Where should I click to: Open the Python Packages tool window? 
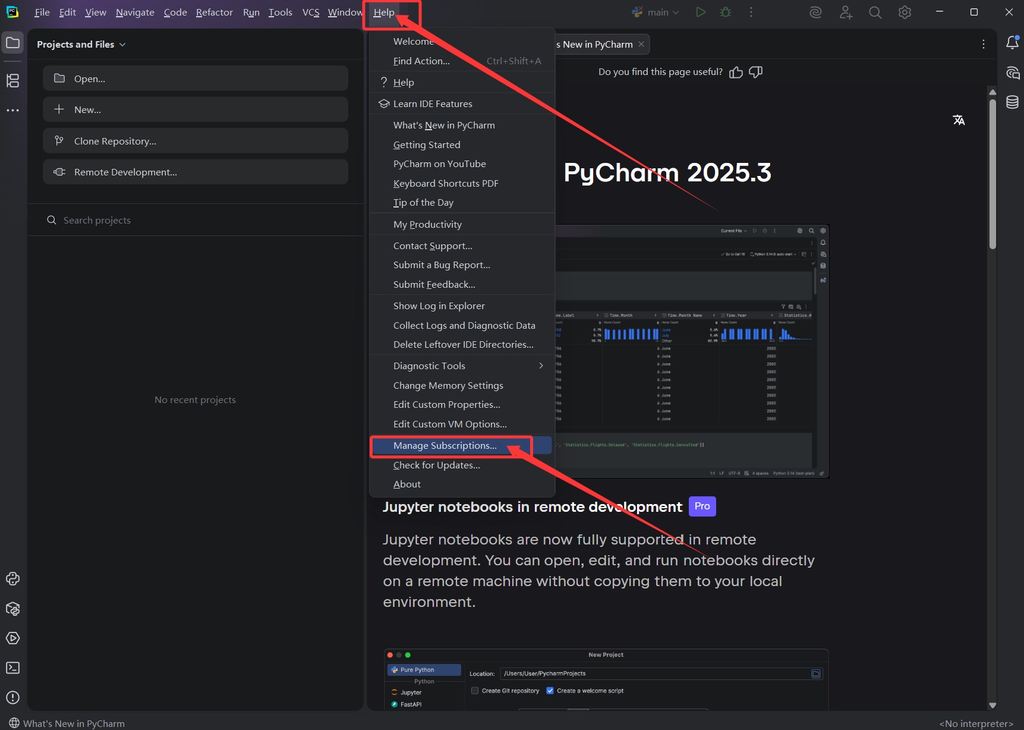[12, 609]
